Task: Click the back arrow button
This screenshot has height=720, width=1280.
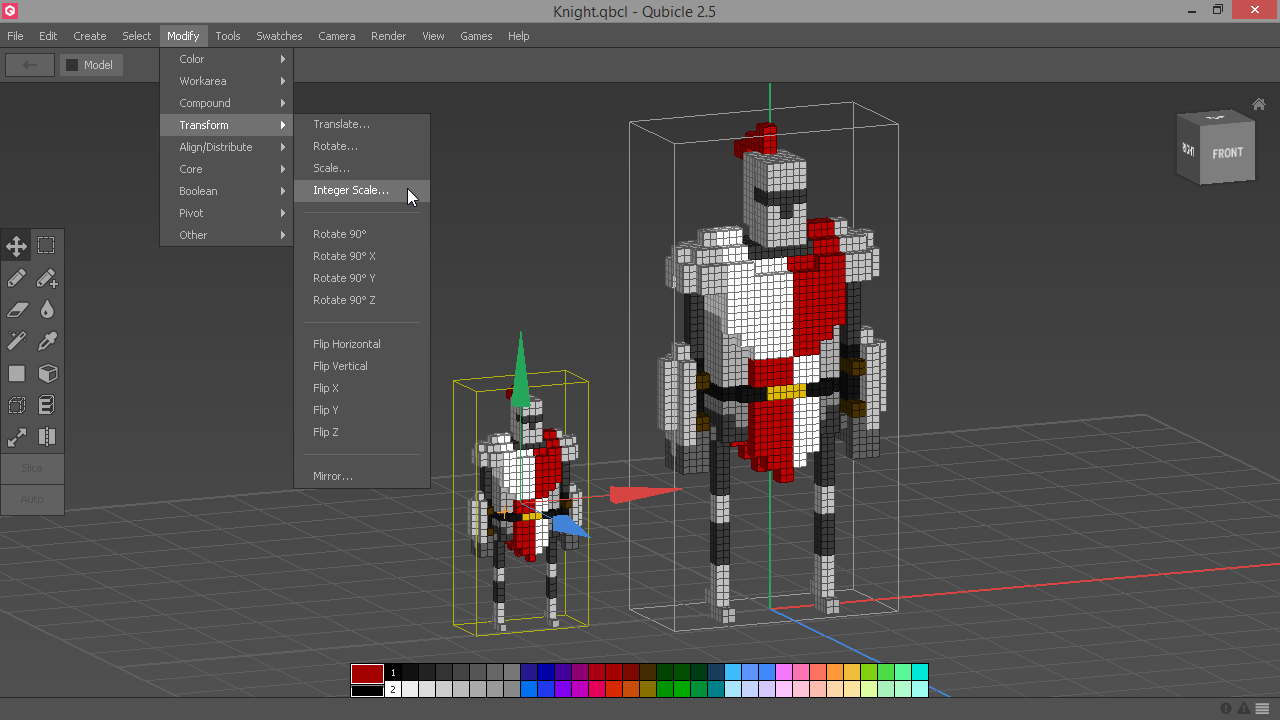Action: (30, 65)
